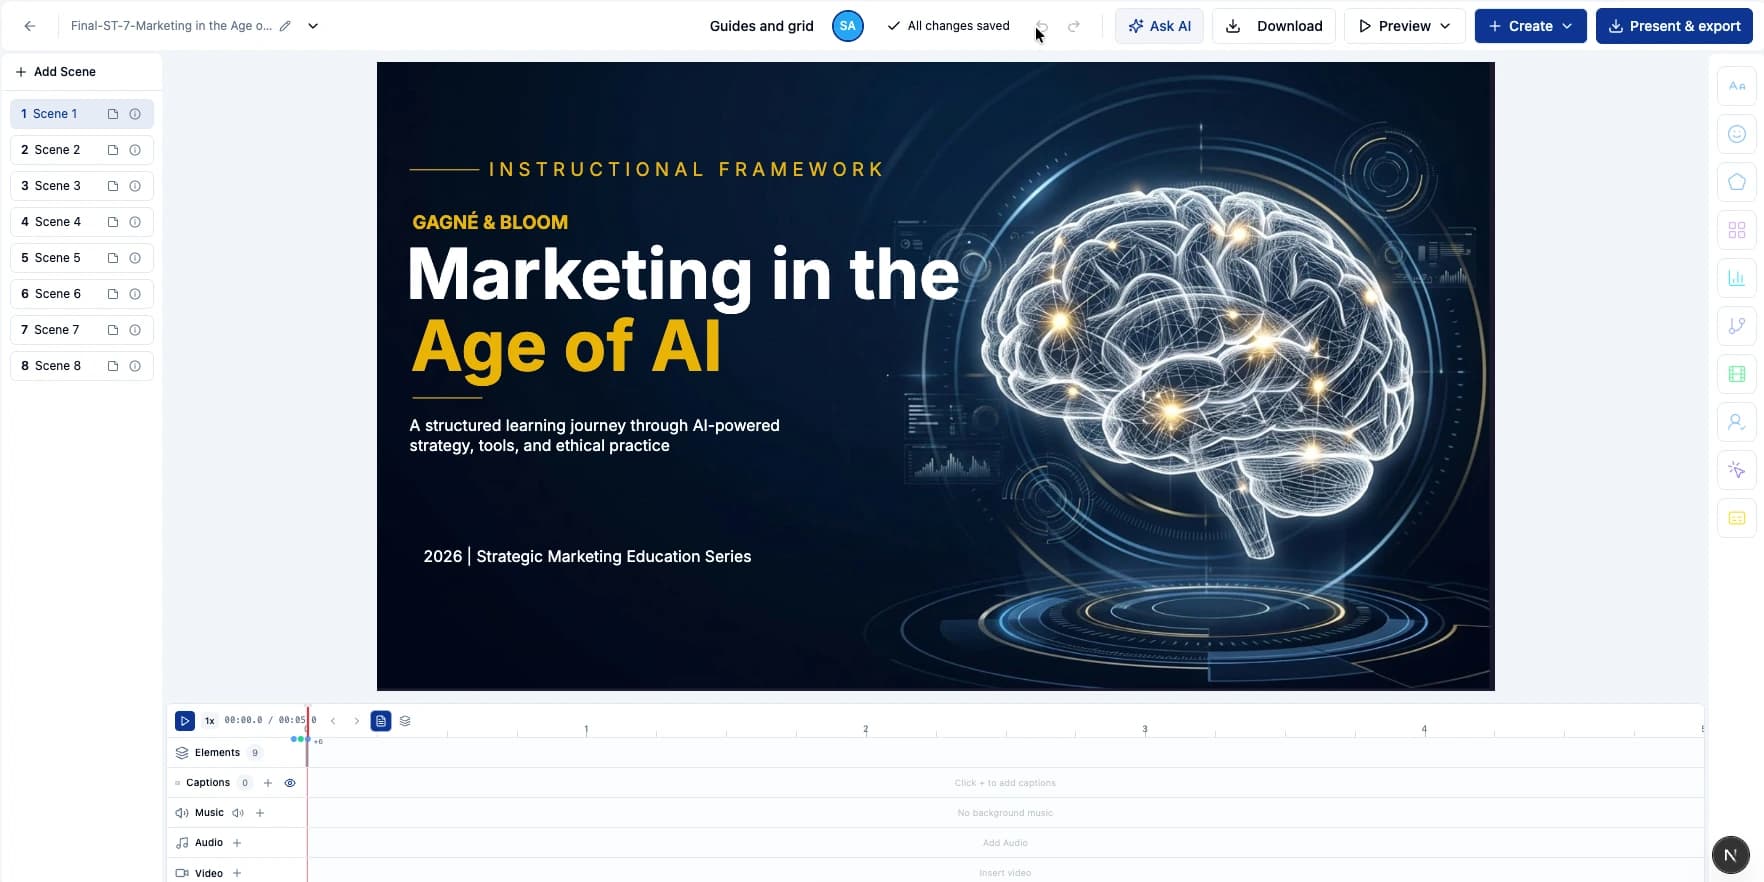
Task: Add music with the plus icon
Action: (260, 813)
